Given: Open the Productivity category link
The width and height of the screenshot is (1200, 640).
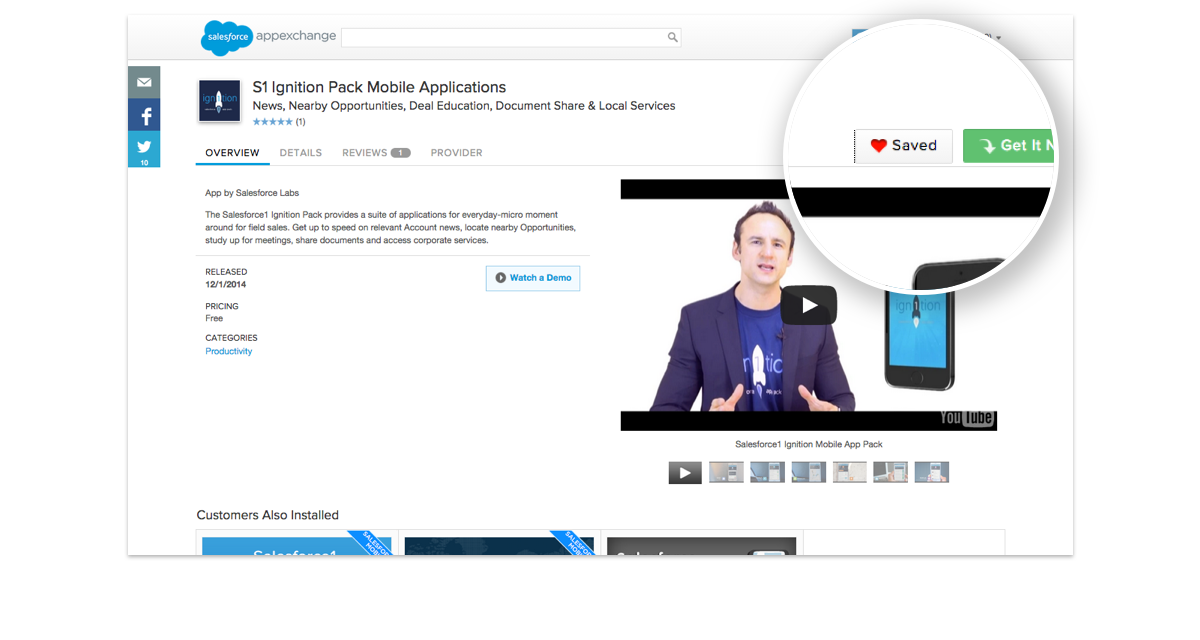Looking at the screenshot, I should (229, 351).
